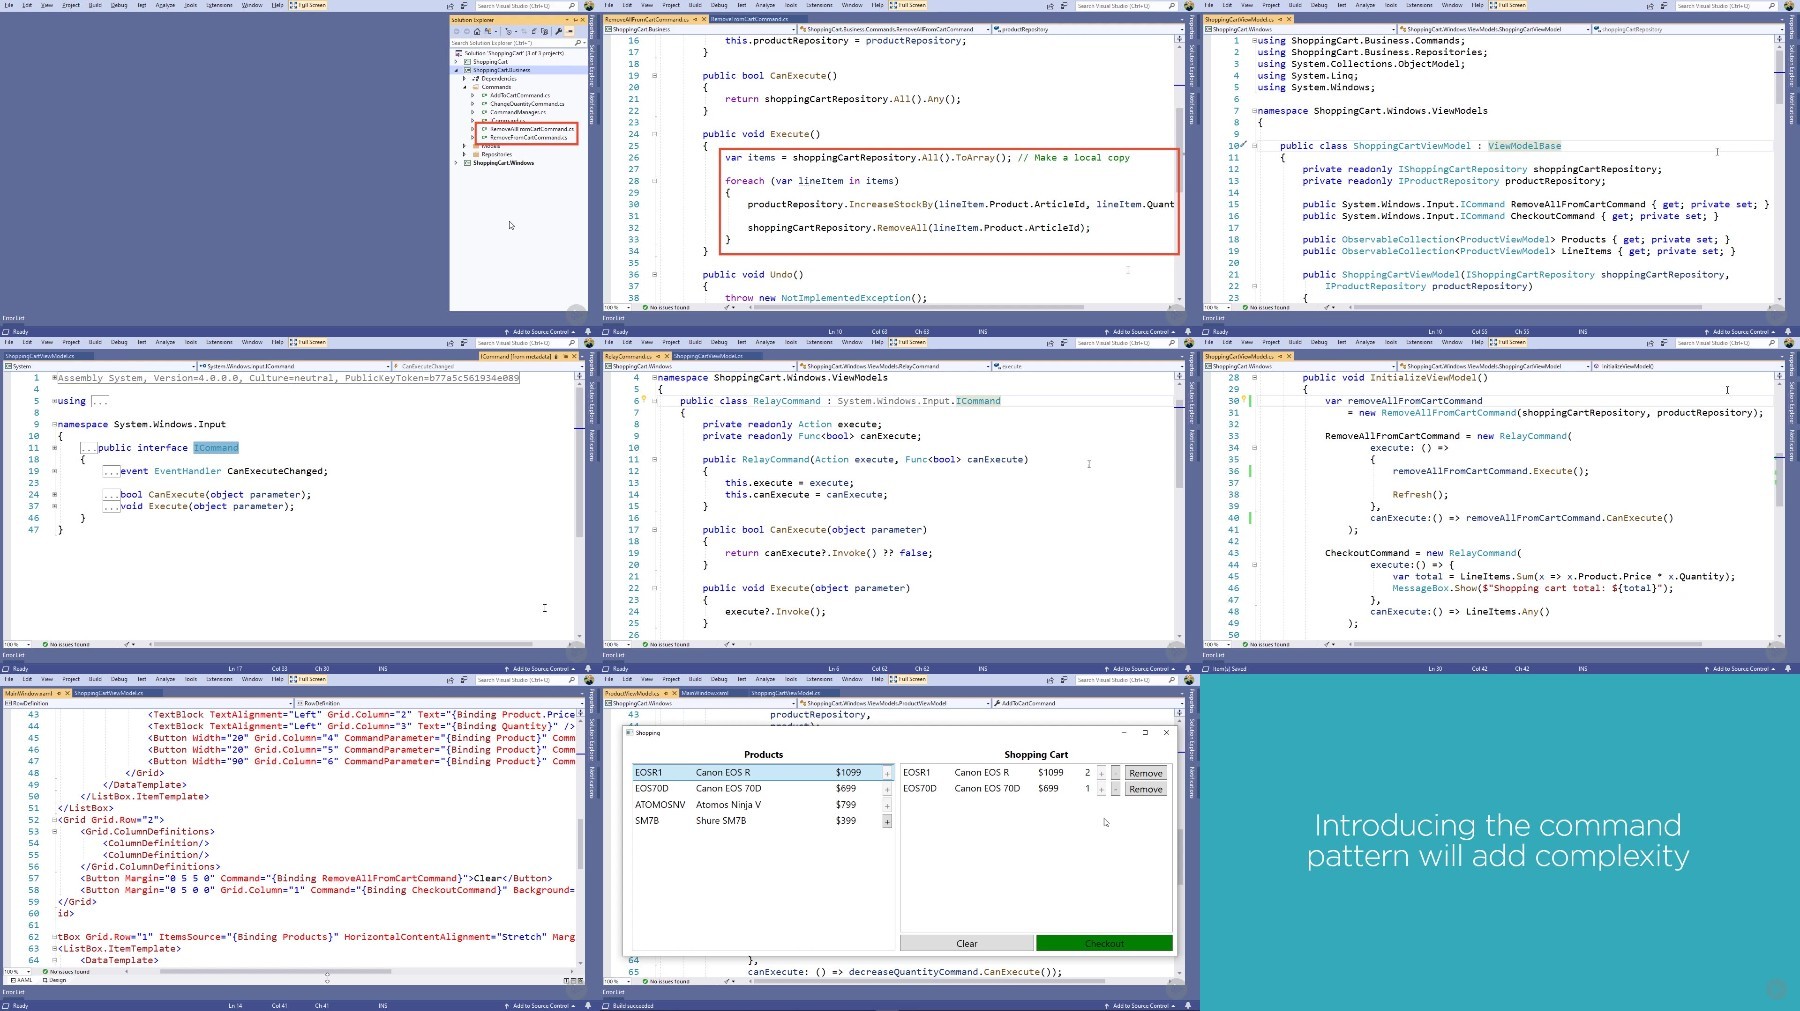Viewport: 1800px width, 1011px height.
Task: Close ICommand [from metadata] tab
Action: click(574, 356)
